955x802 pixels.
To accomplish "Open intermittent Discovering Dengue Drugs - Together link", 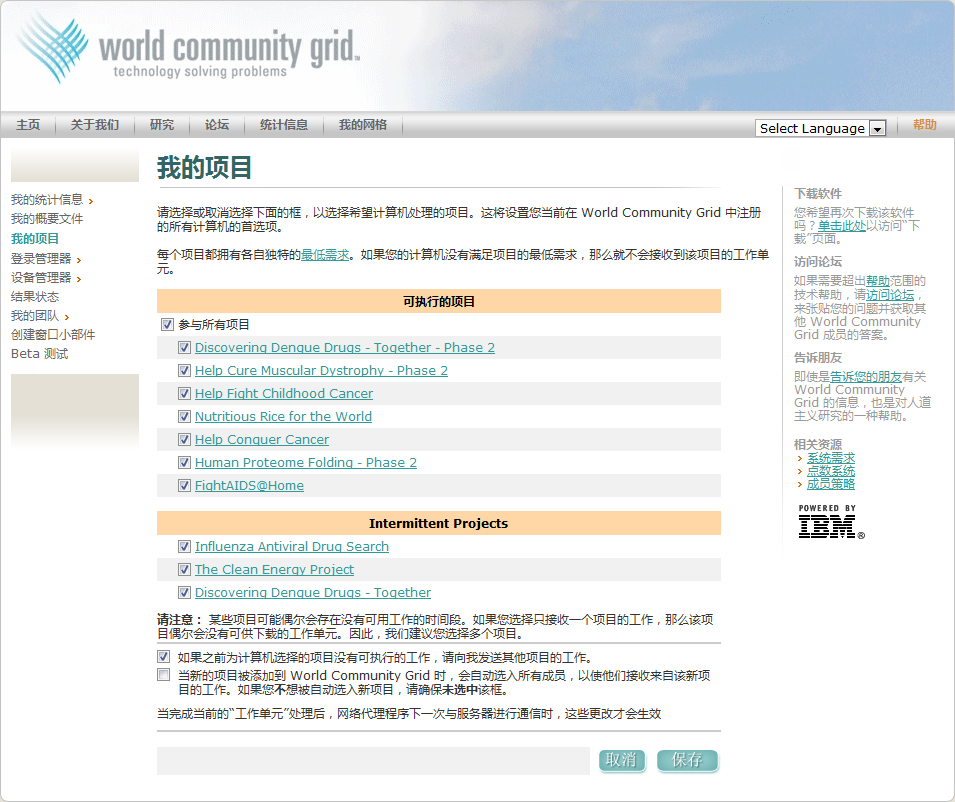I will [312, 593].
